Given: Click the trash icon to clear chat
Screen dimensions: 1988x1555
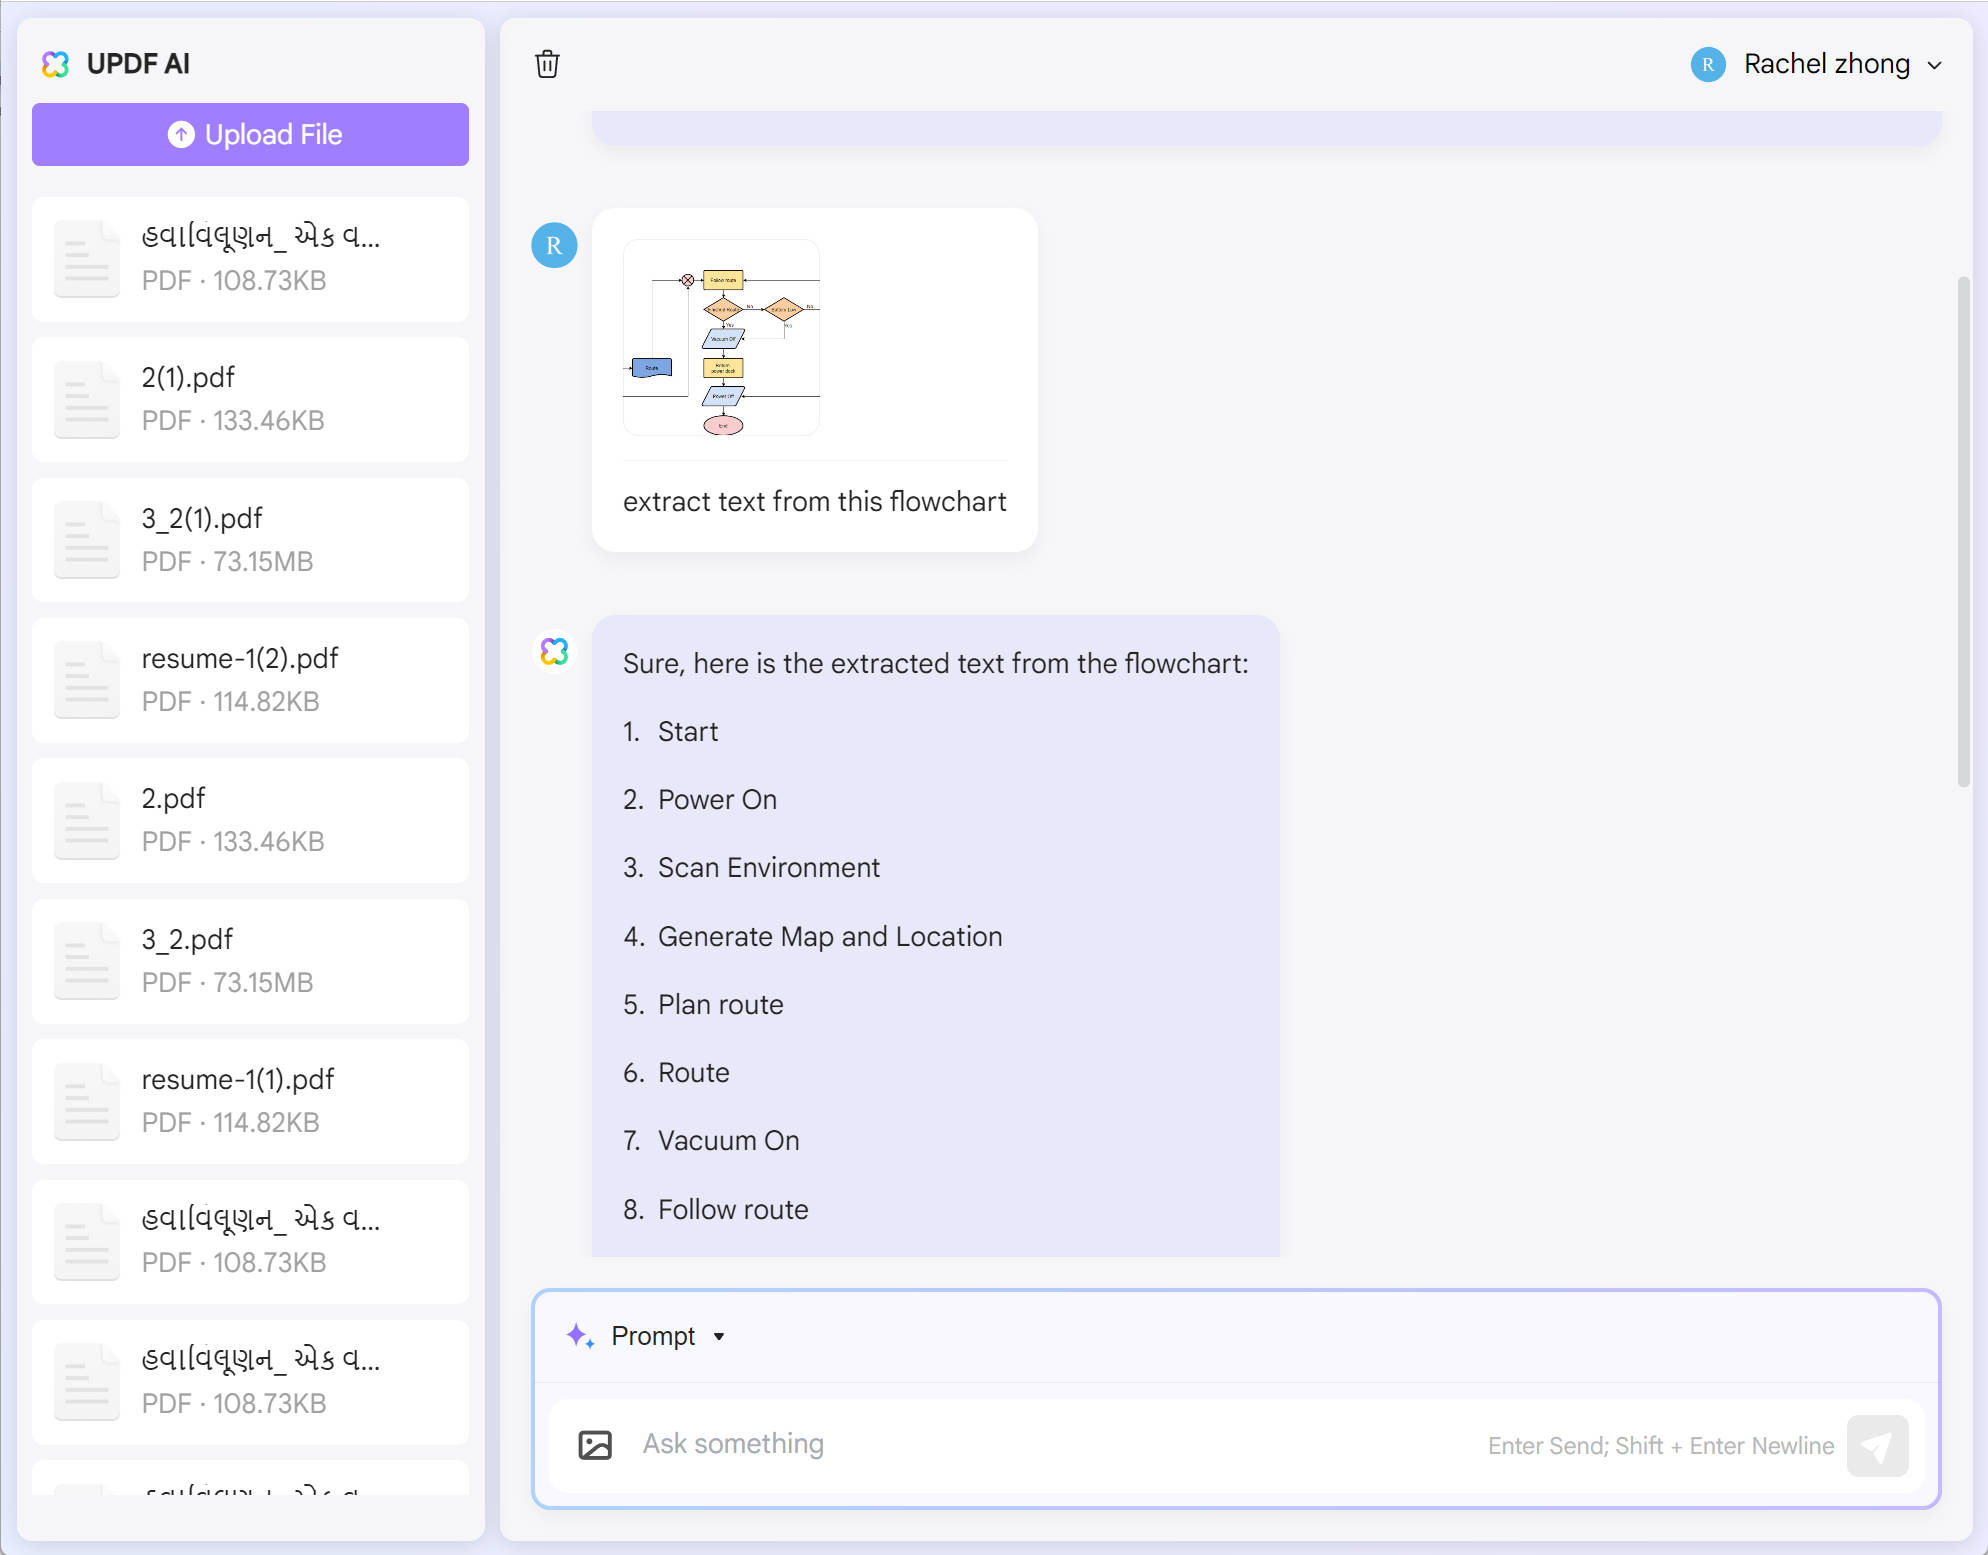Looking at the screenshot, I should point(547,64).
